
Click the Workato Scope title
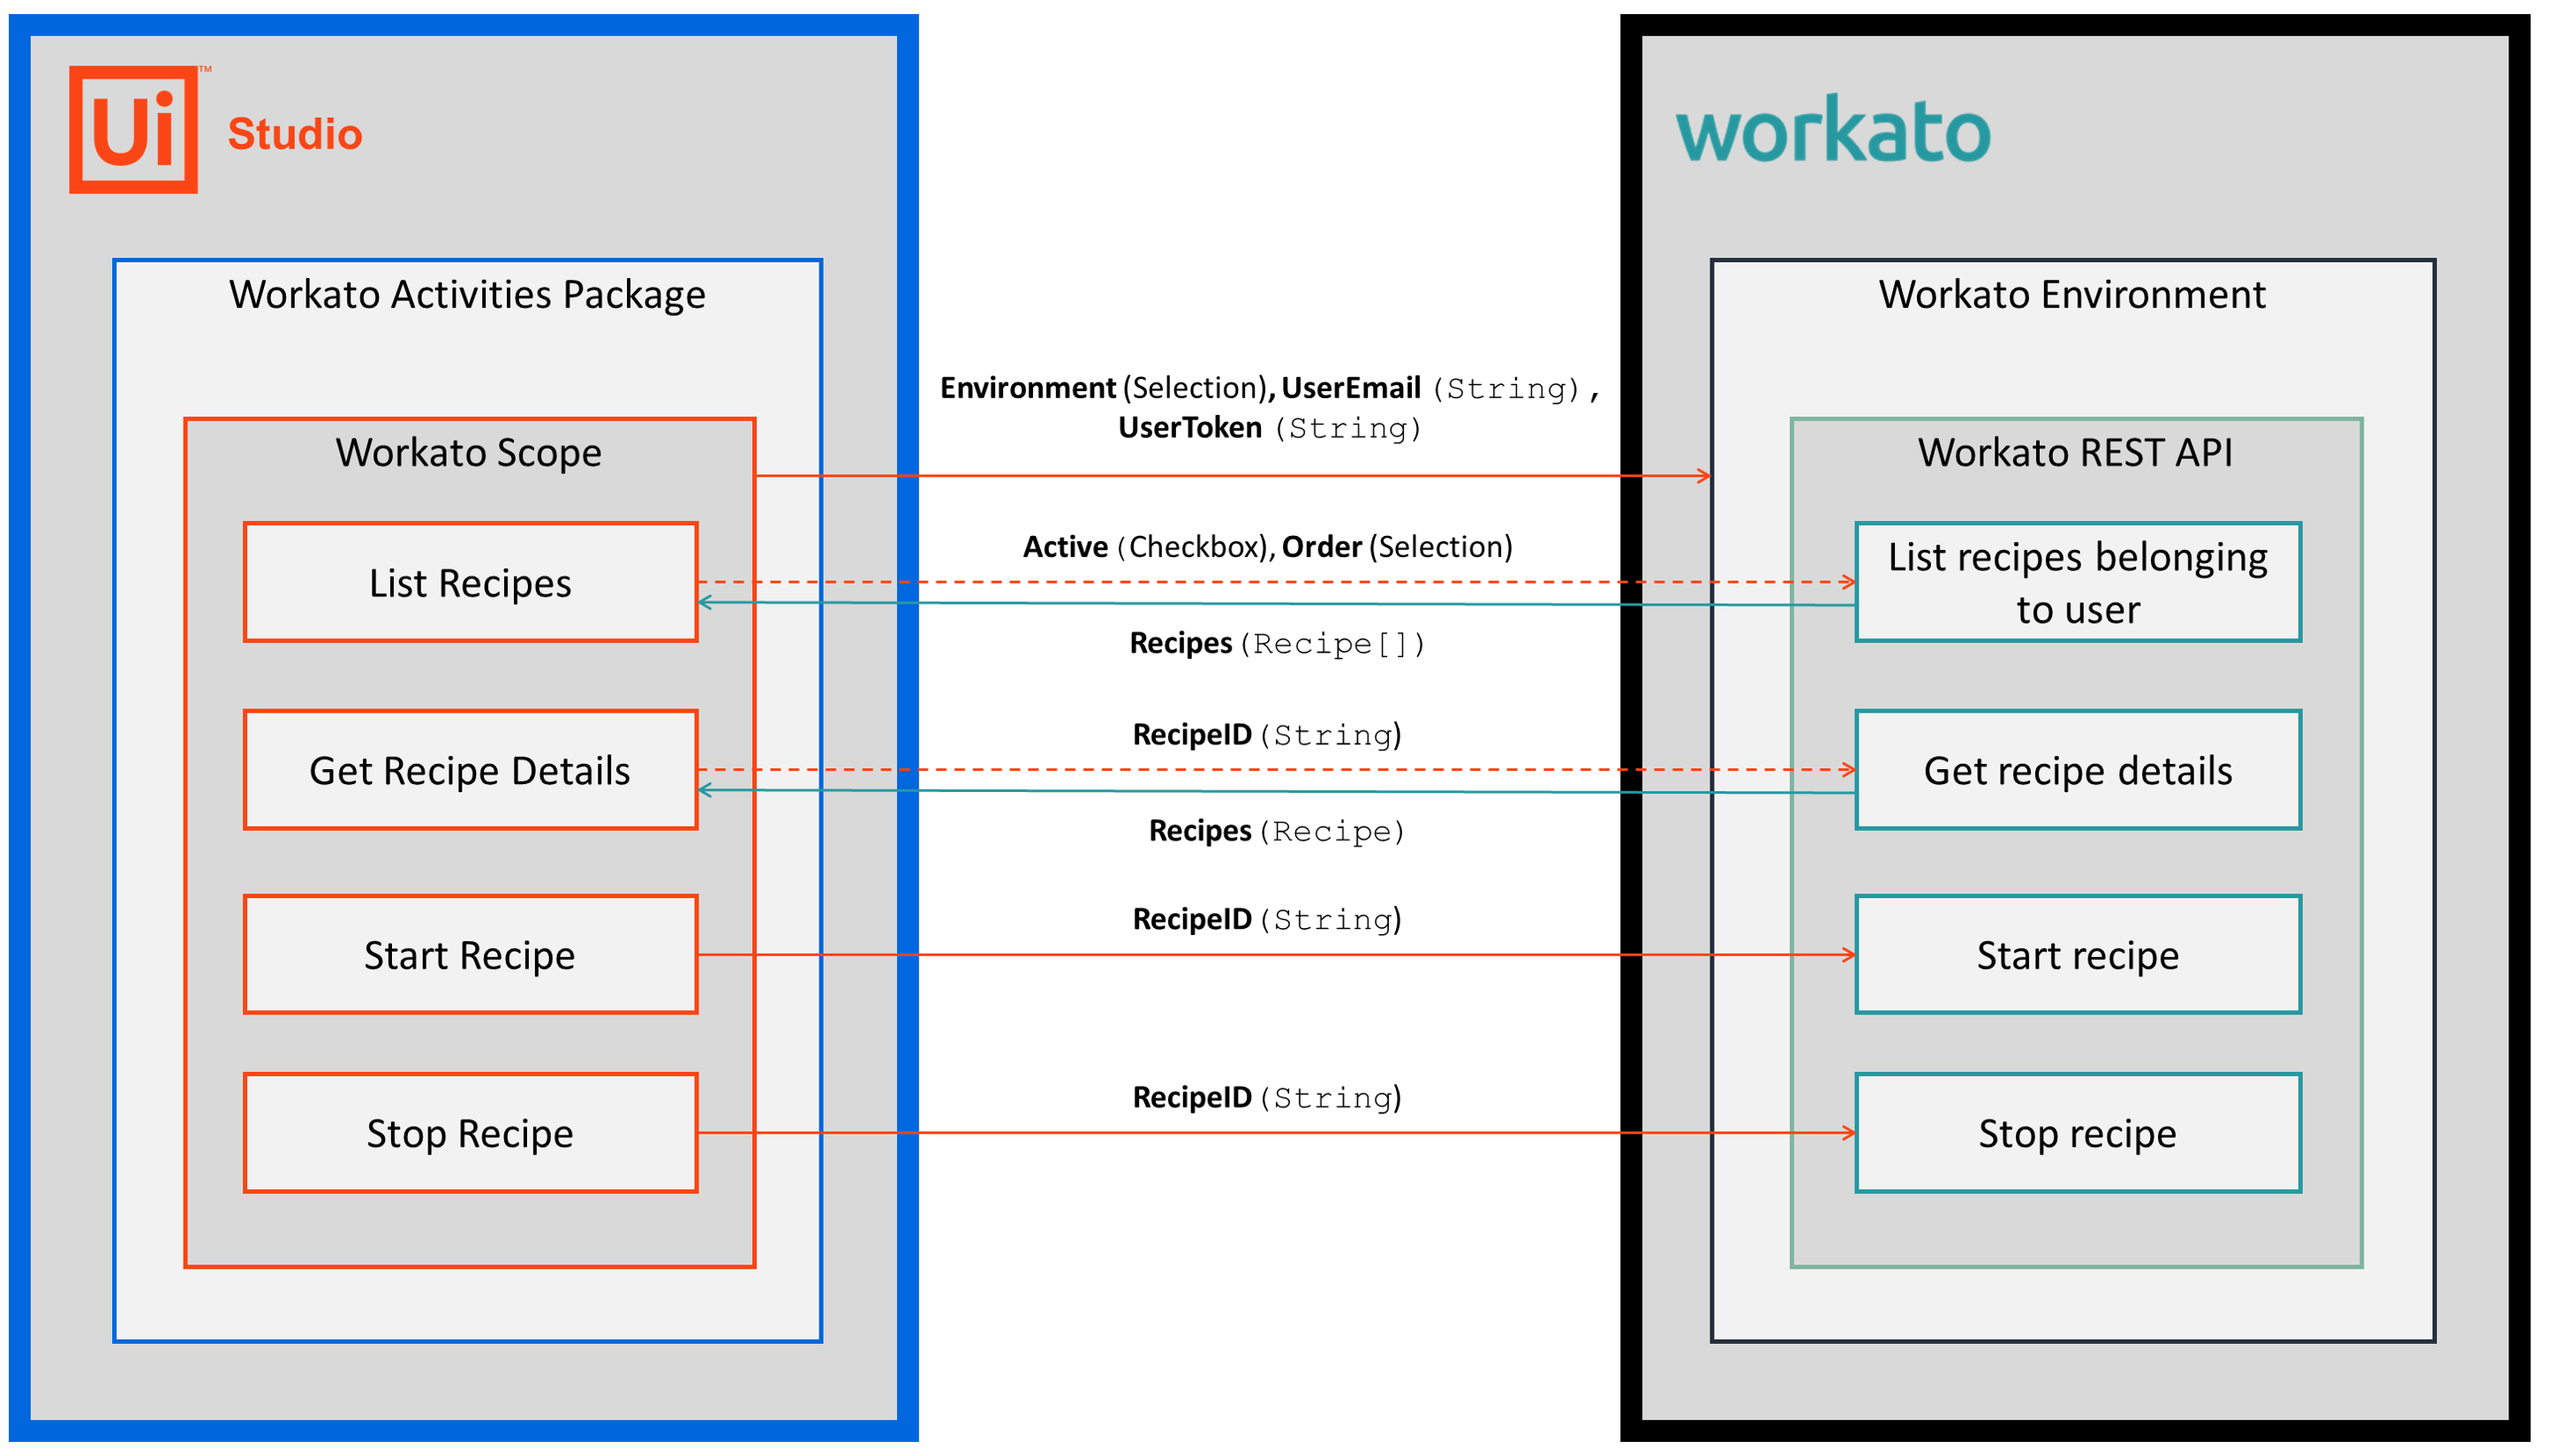click(x=468, y=453)
